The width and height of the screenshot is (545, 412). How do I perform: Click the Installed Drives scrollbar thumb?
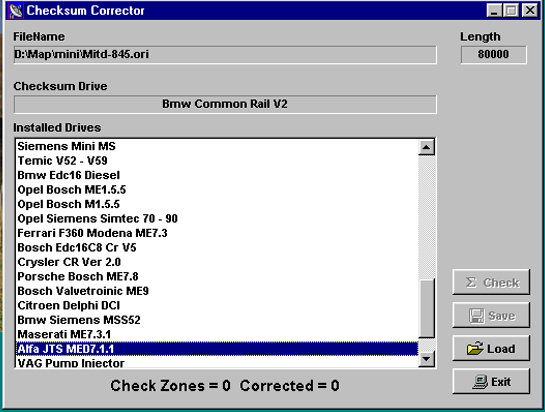tap(426, 308)
